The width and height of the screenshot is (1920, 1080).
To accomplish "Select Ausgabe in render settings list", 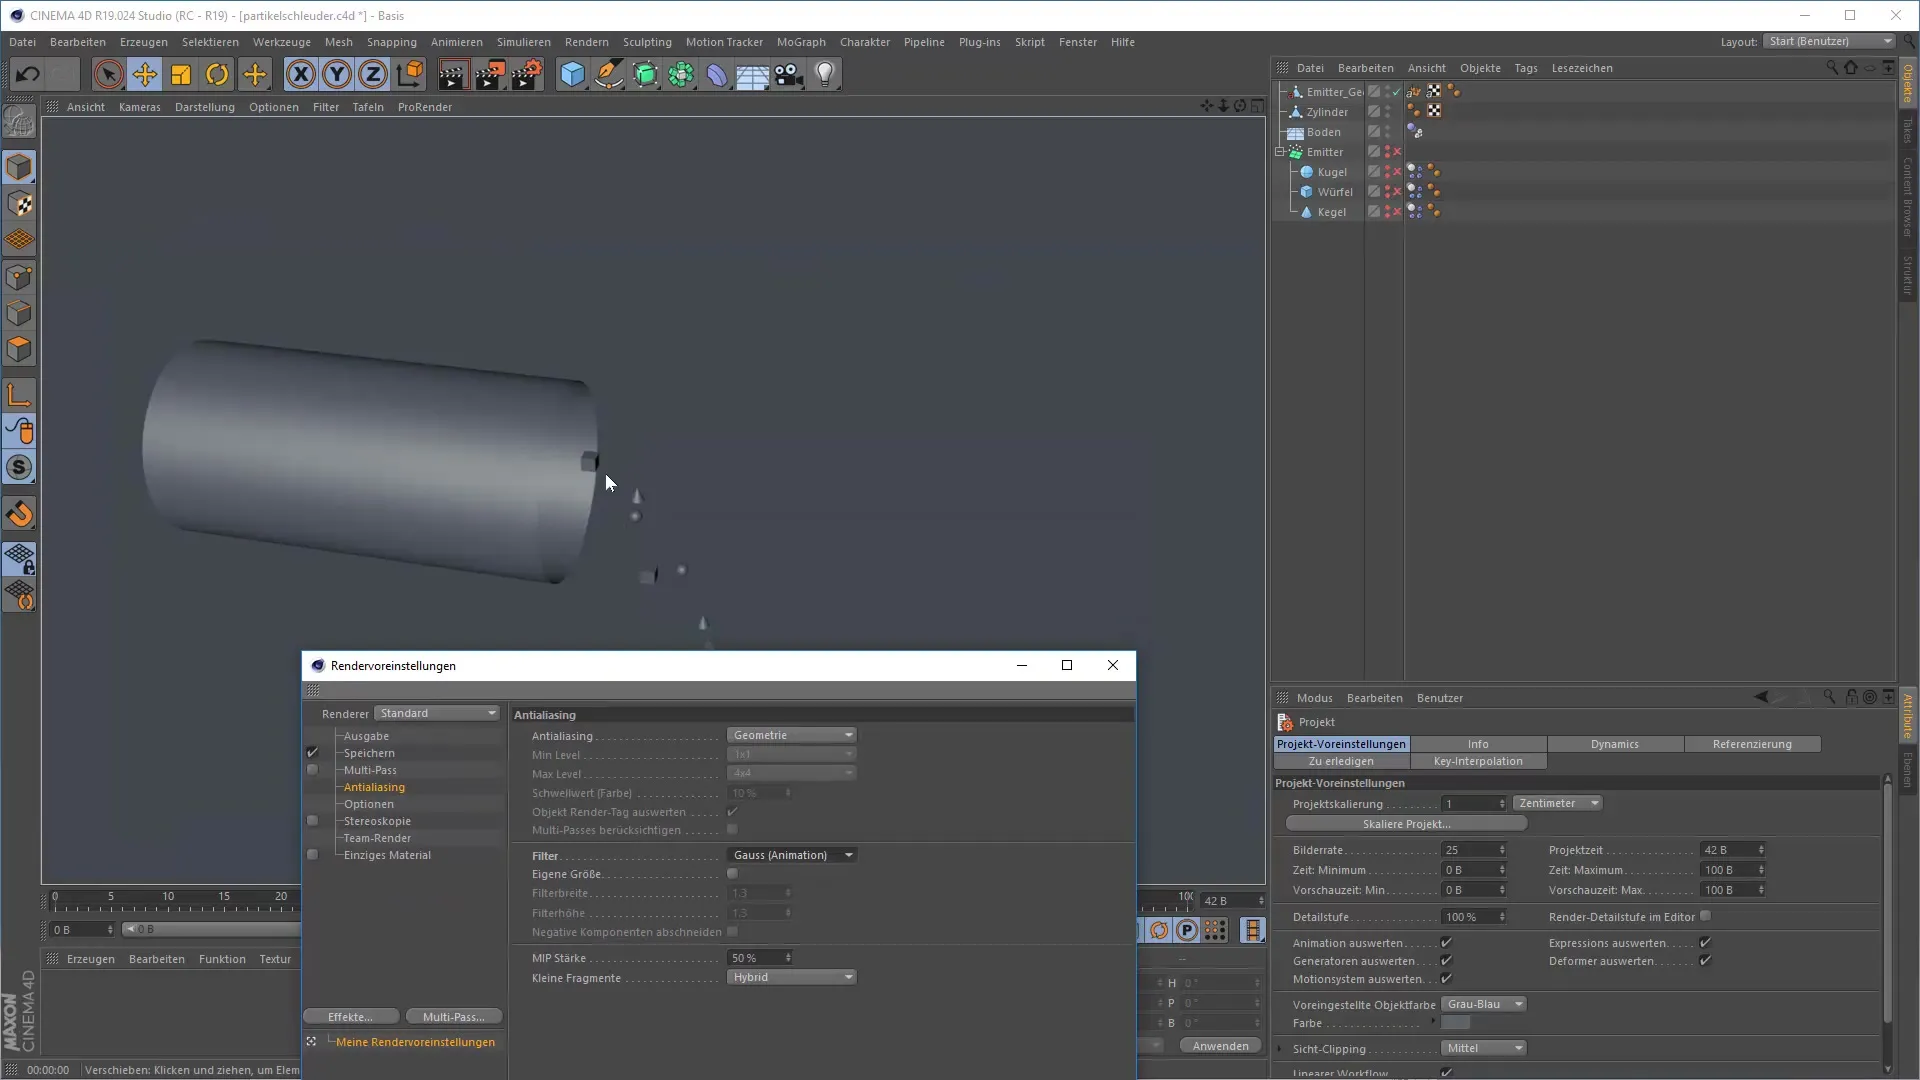I will (366, 736).
